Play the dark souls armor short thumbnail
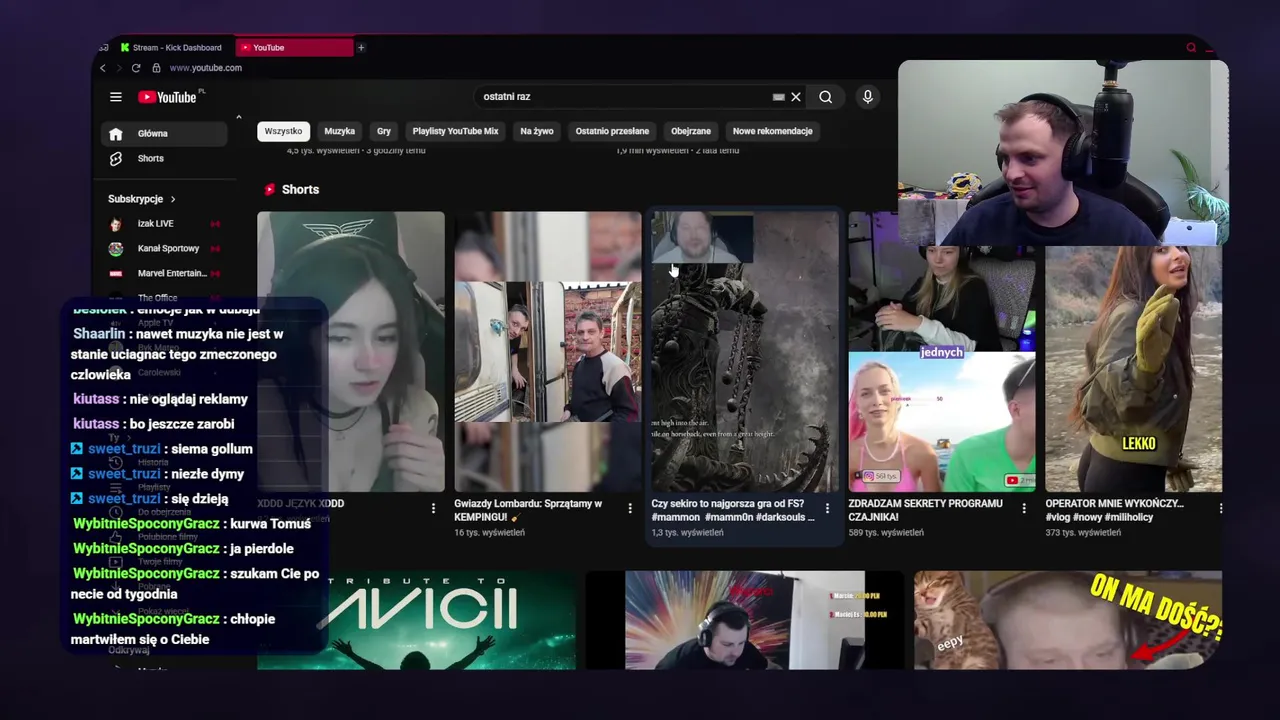Image resolution: width=1280 pixels, height=720 pixels. coord(745,351)
